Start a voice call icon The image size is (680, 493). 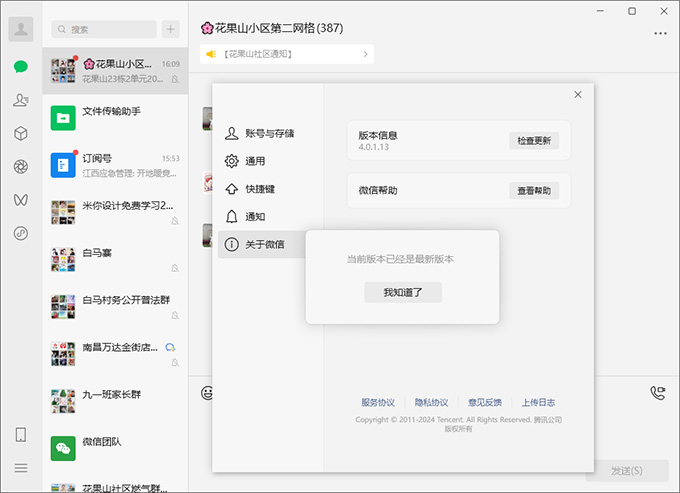(x=658, y=393)
